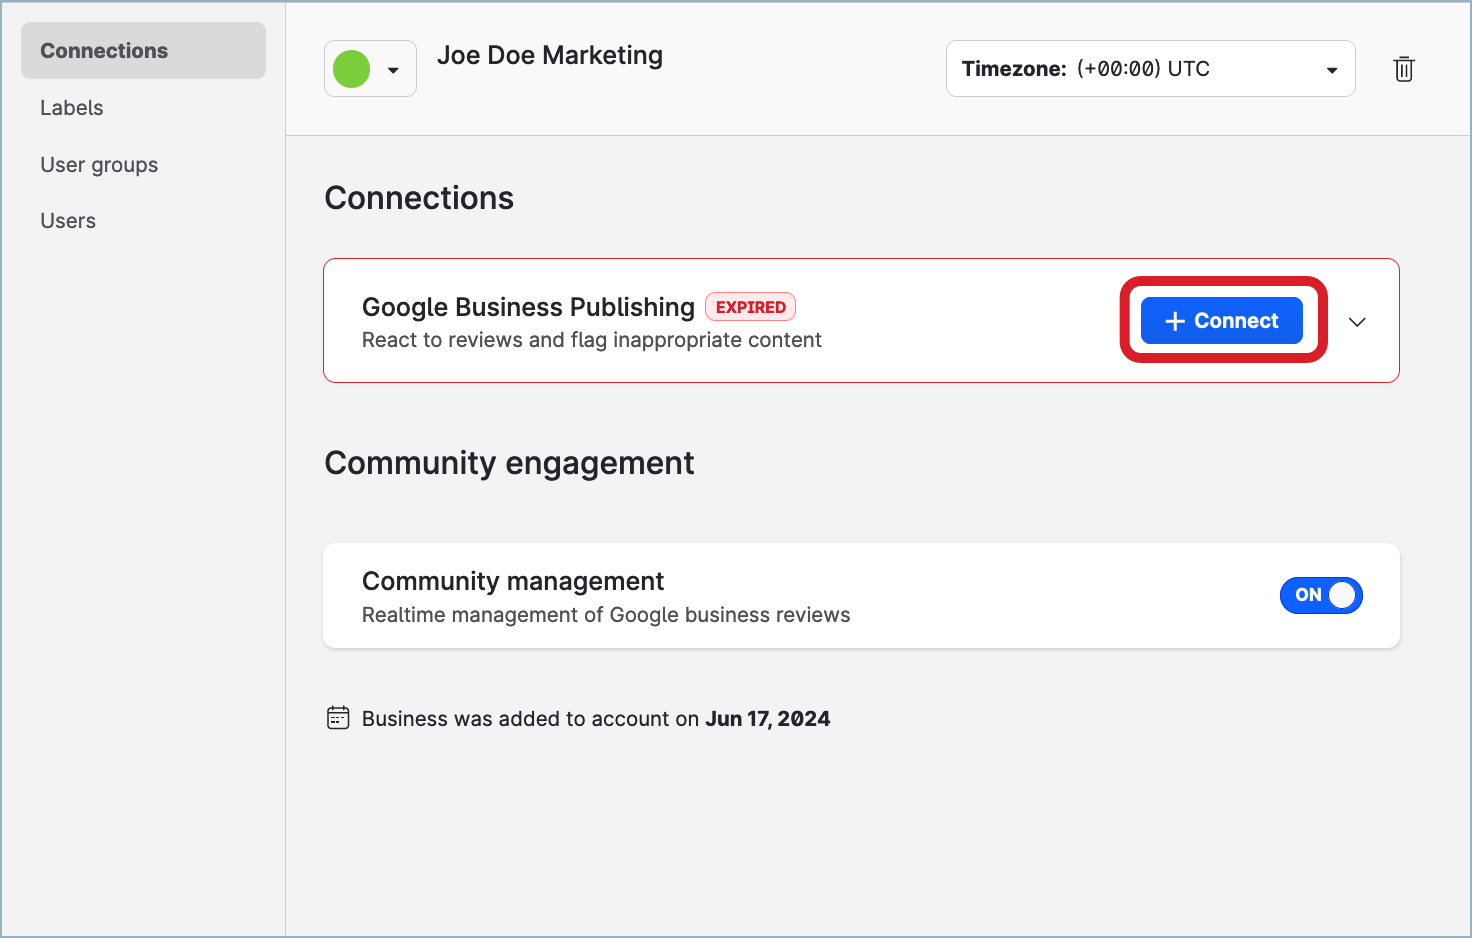
Task: Click the plus icon inside Connect button
Action: tap(1175, 321)
